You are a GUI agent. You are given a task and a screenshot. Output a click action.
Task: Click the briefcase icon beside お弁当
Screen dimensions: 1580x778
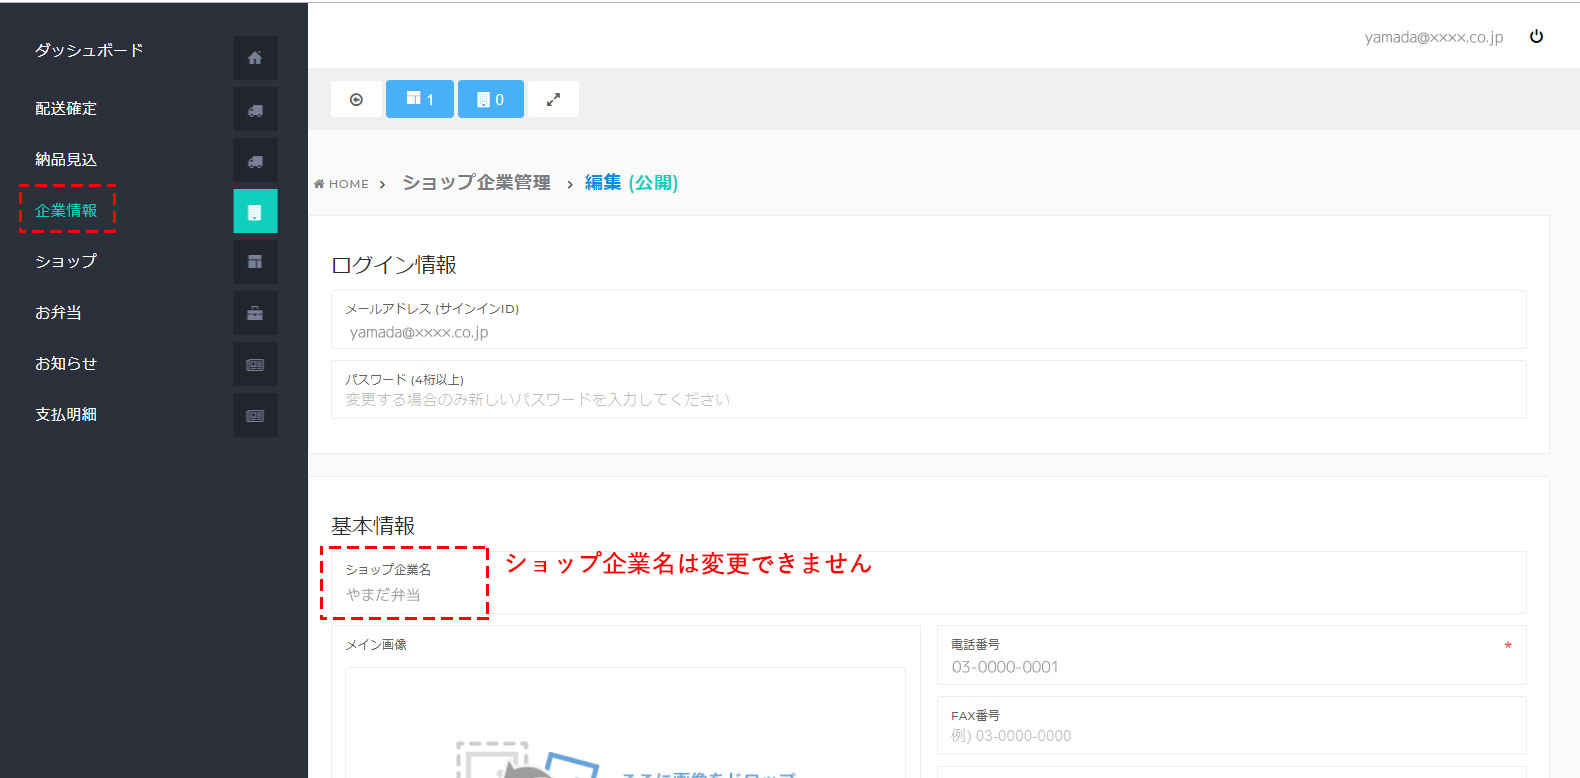pos(255,313)
